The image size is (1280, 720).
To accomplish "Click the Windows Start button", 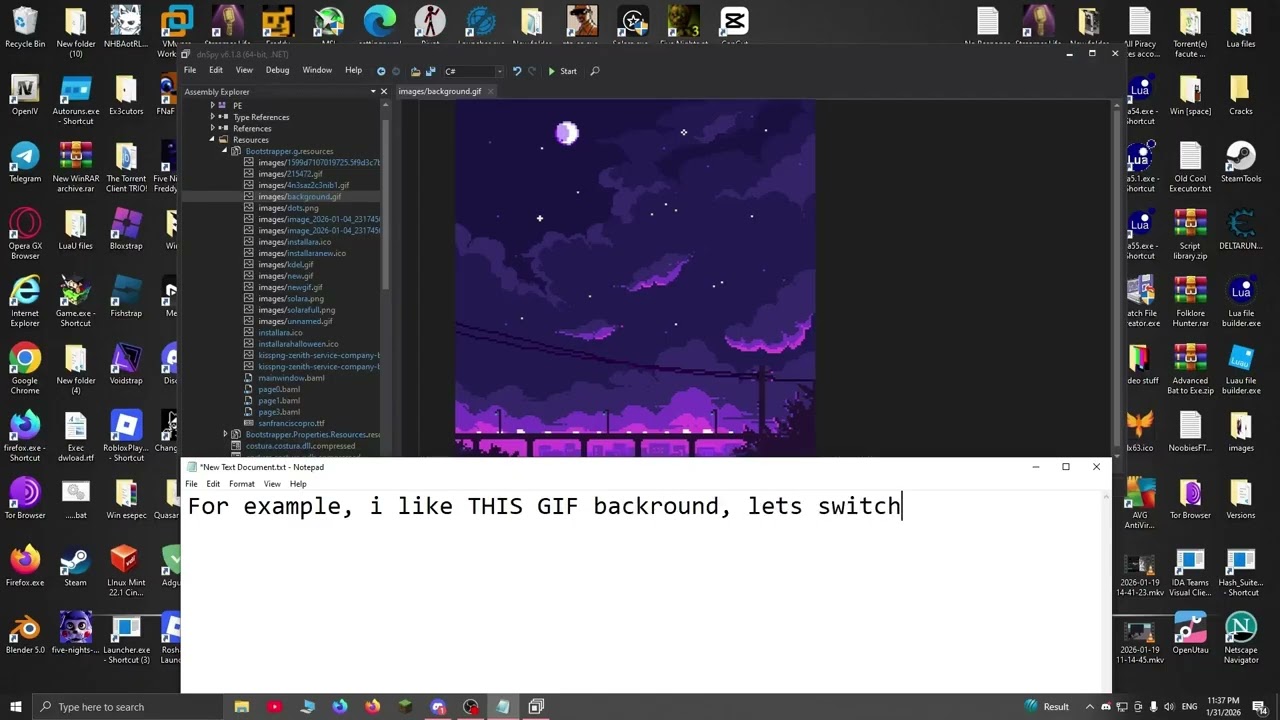I will click(x=15, y=707).
